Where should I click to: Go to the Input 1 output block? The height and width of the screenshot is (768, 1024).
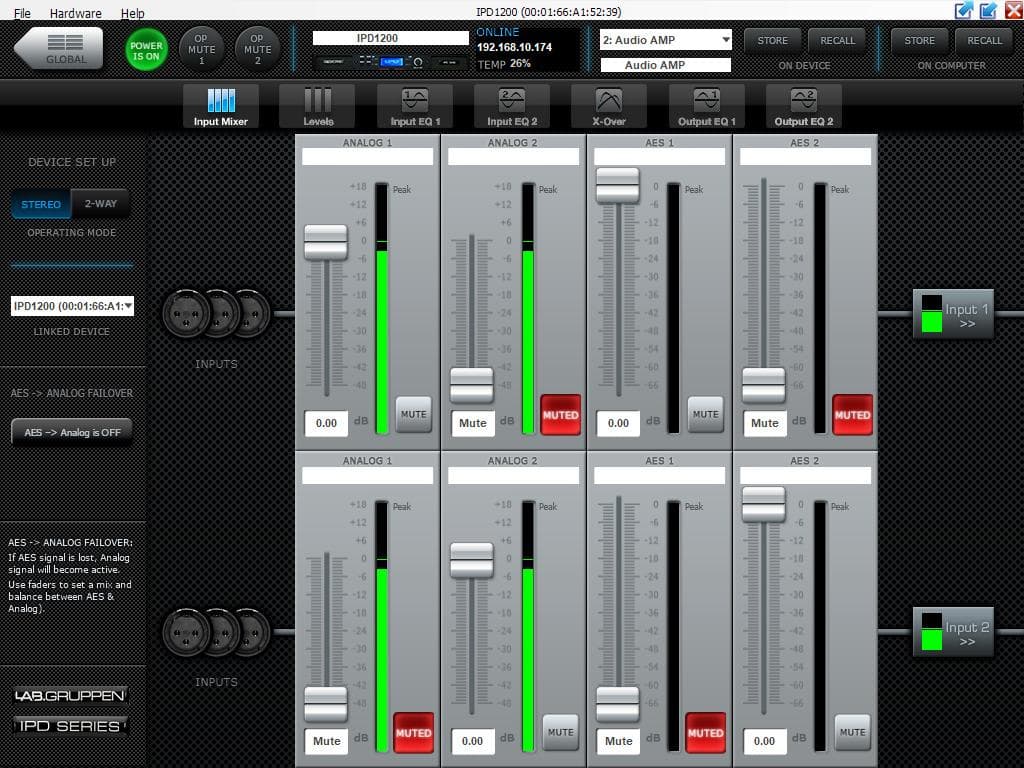click(x=953, y=314)
